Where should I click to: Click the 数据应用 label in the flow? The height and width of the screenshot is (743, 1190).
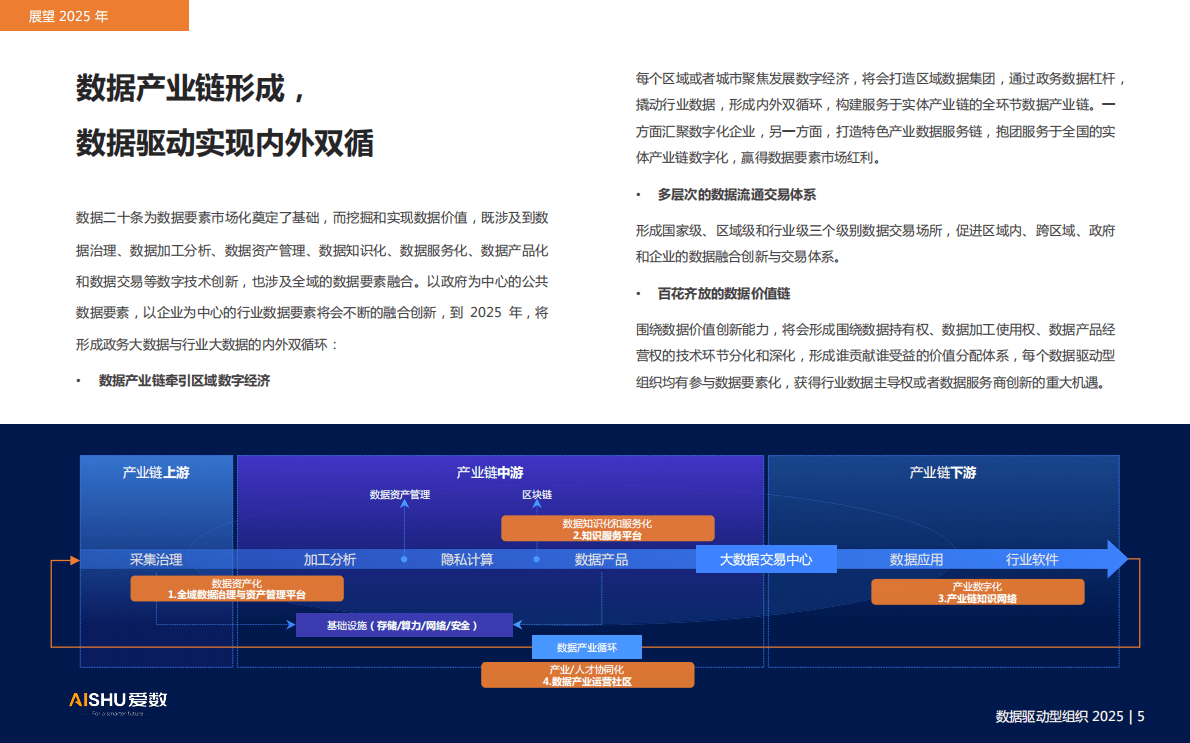pyautogui.click(x=918, y=559)
